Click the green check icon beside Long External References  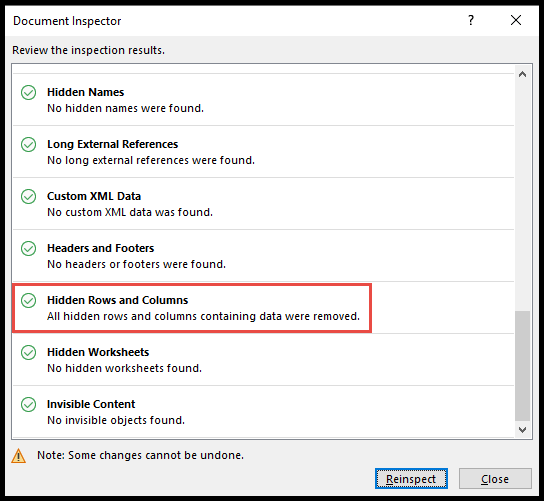(28, 145)
